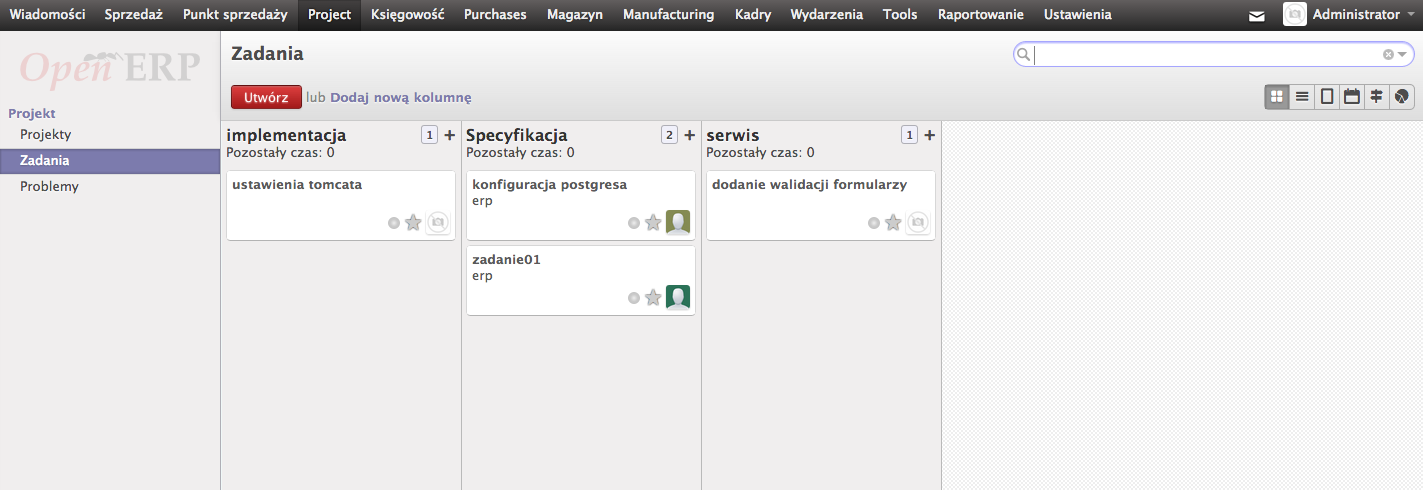Open the graph view

(x=1402, y=97)
